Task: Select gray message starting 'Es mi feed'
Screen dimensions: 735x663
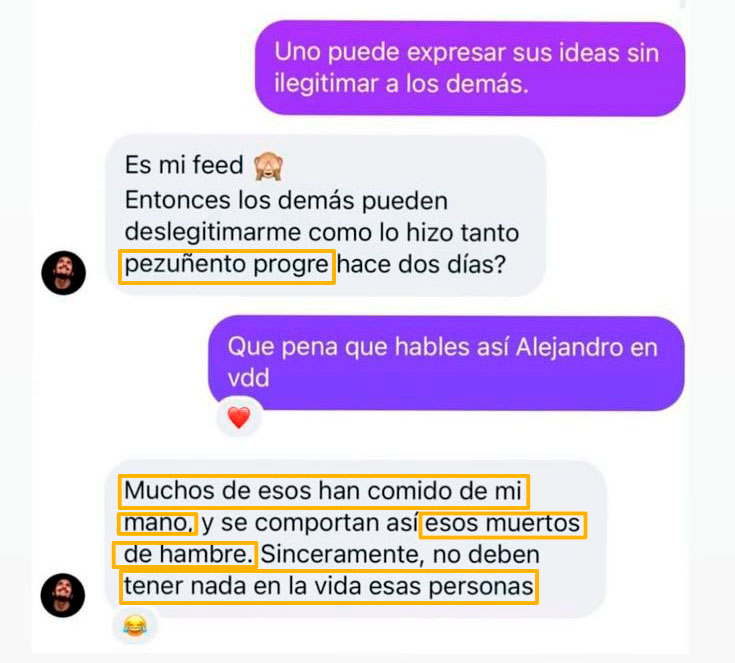Action: (325, 215)
